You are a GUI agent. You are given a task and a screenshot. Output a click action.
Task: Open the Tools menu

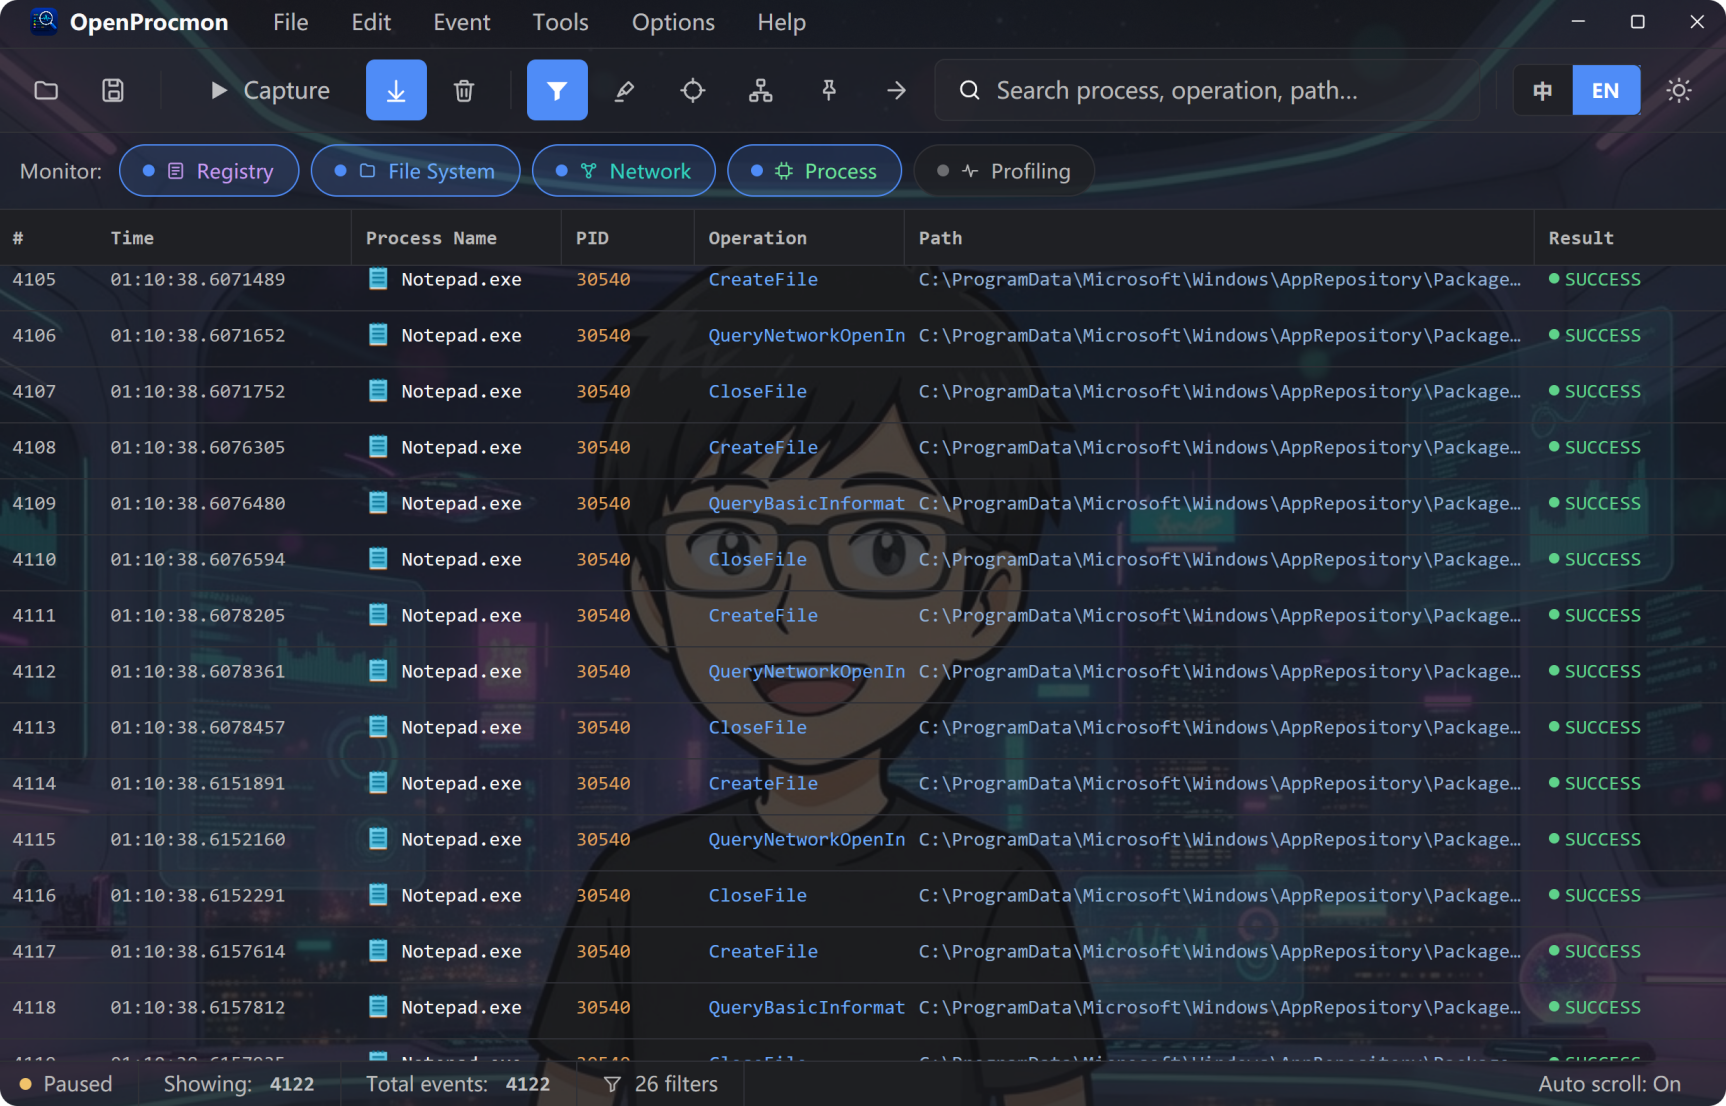(560, 22)
